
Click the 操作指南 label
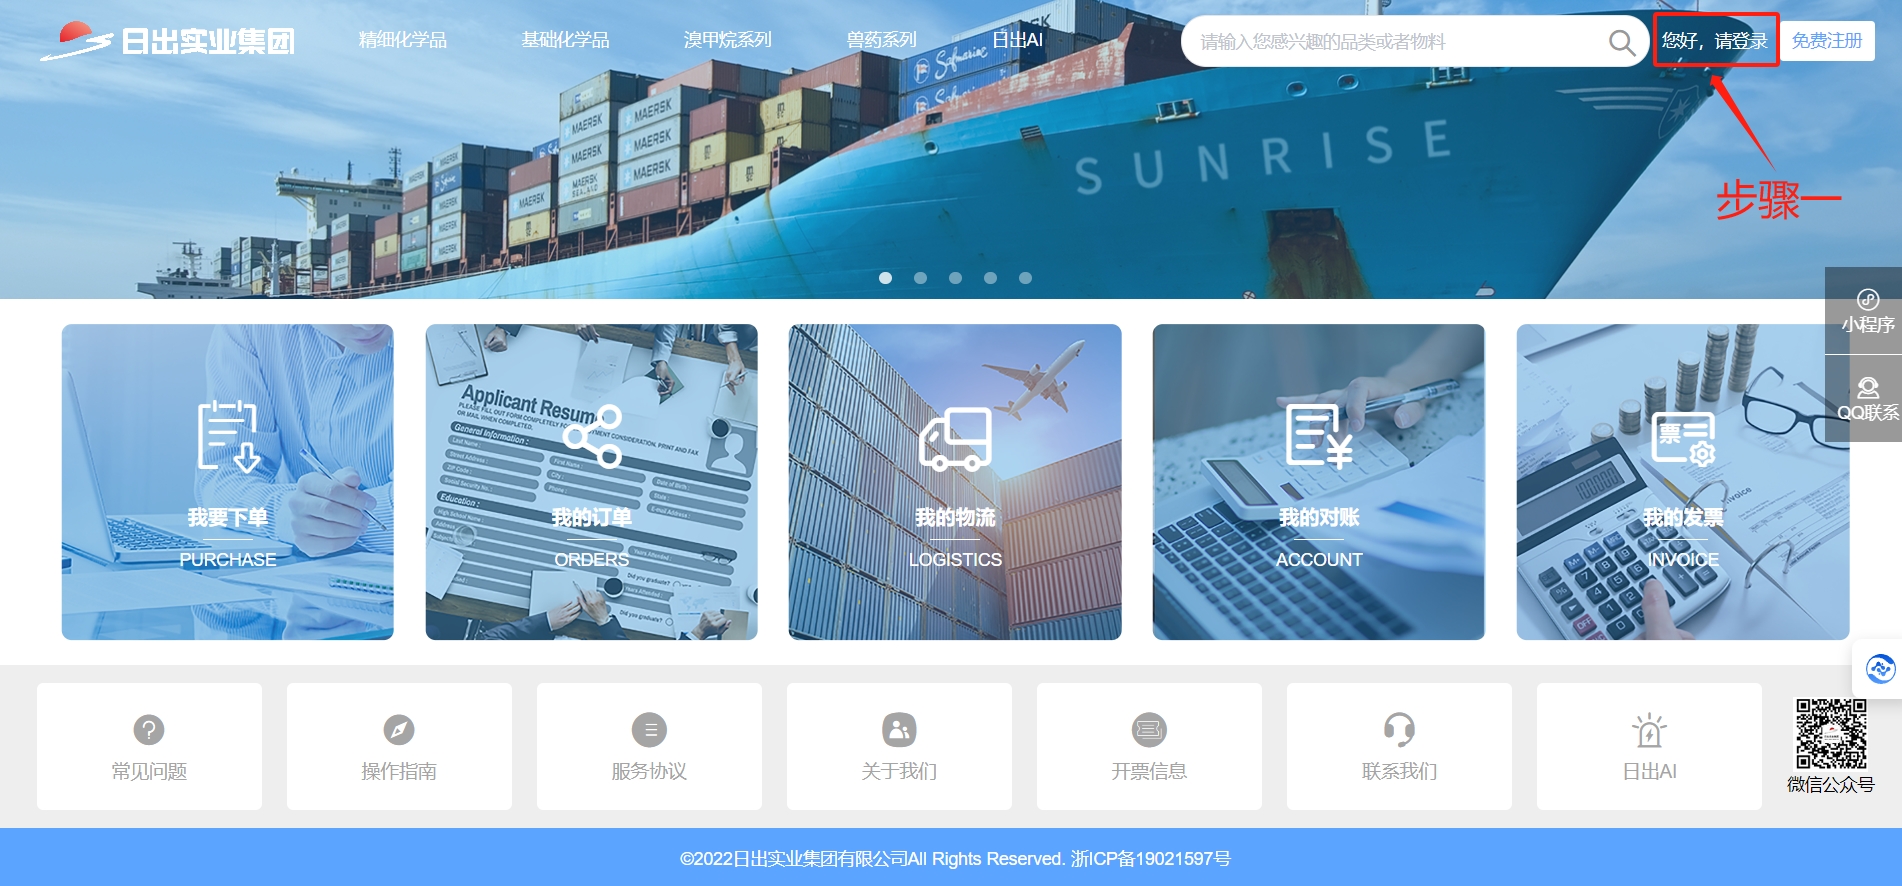tap(399, 771)
